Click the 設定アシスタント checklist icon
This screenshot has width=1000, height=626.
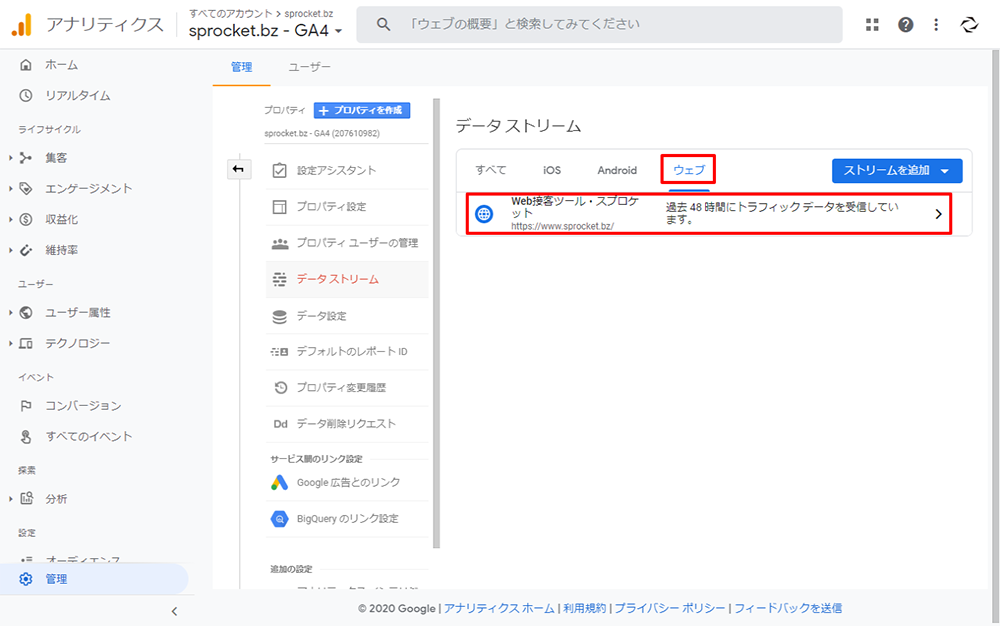pos(279,170)
